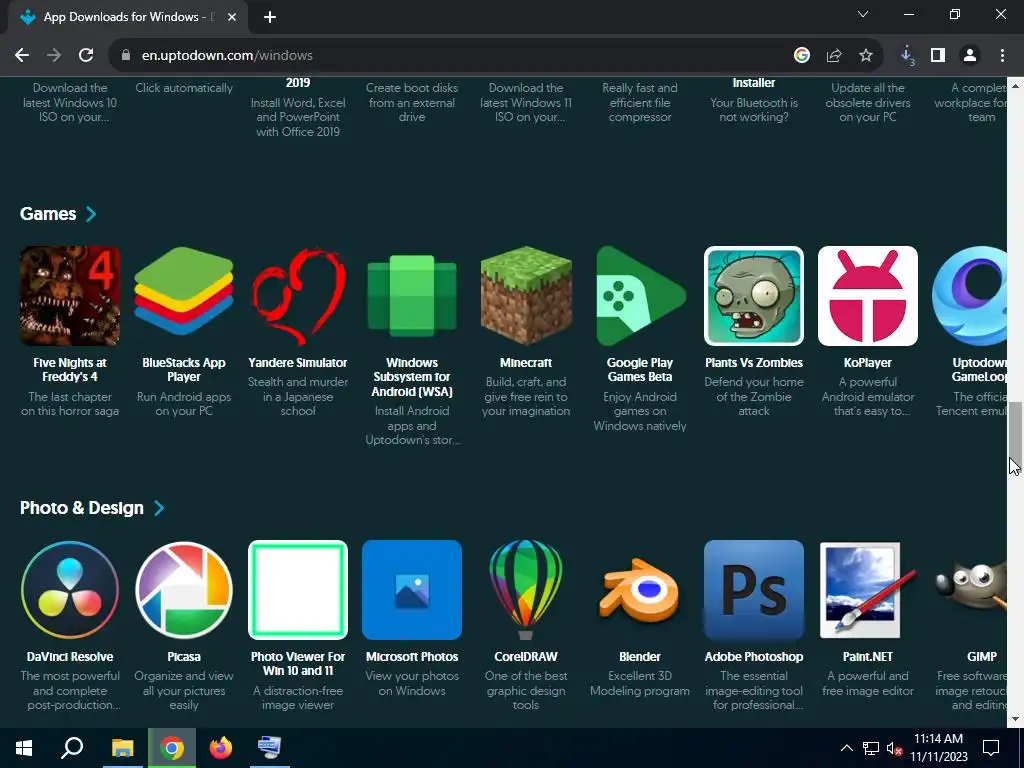
Task: Share this page from address bar
Action: 834,56
